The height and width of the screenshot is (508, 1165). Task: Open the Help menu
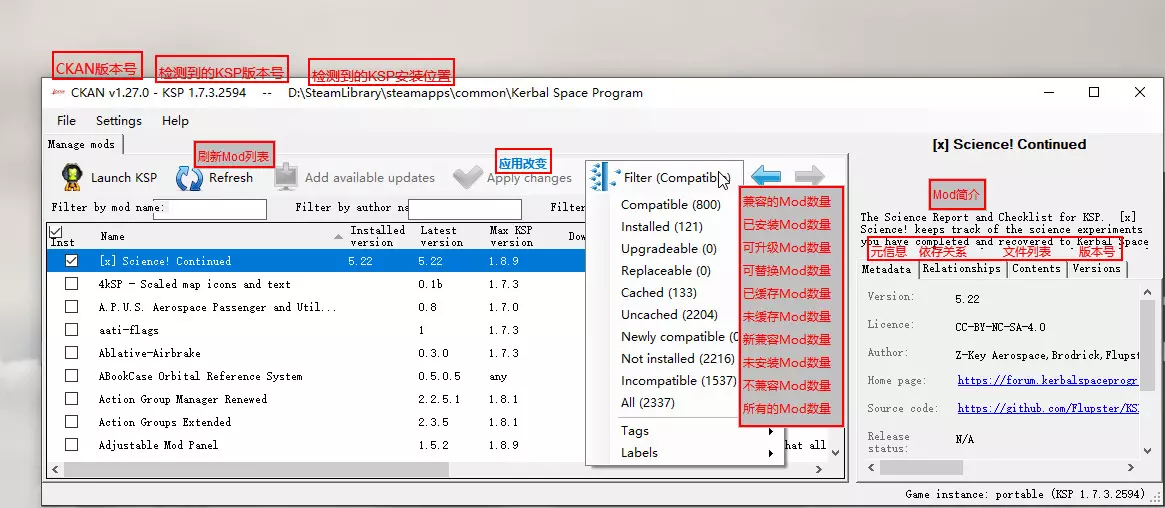(x=175, y=120)
